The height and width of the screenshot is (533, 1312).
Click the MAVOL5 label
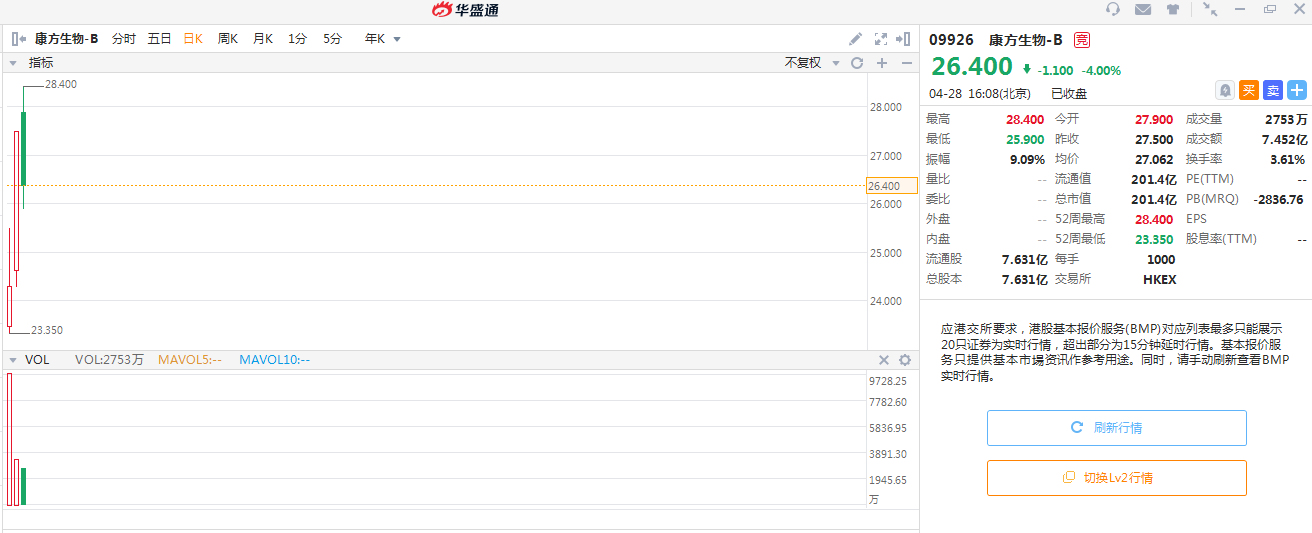coord(190,360)
